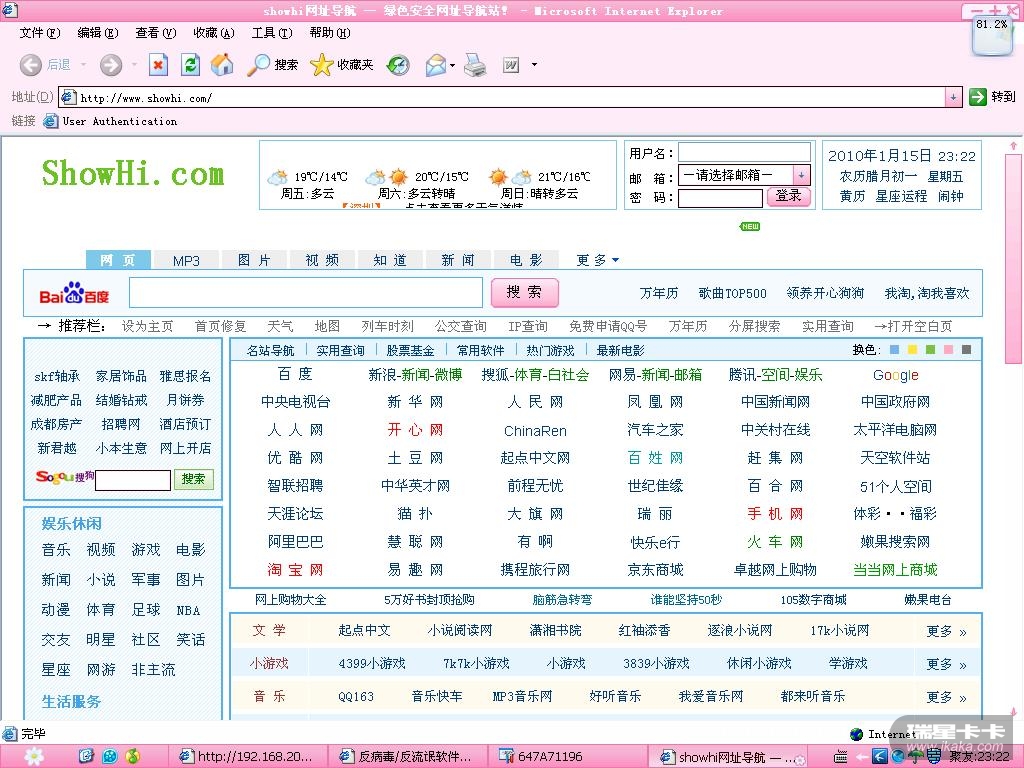Open taskbar item 反病毒/反流氓软件
This screenshot has width=1024, height=768.
(x=406, y=756)
